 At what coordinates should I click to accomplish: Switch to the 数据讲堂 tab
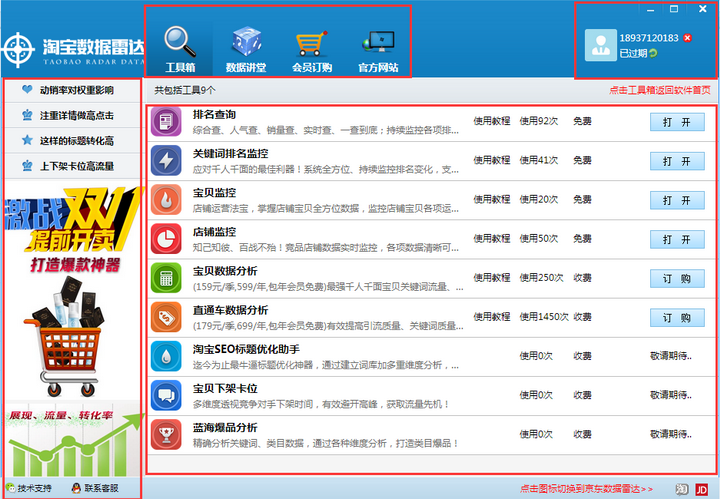tap(246, 48)
